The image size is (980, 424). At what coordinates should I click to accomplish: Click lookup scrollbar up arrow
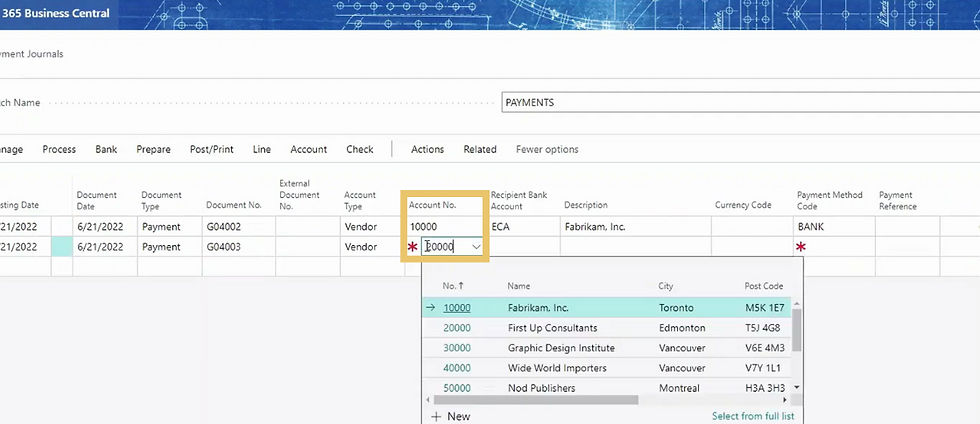[796, 304]
